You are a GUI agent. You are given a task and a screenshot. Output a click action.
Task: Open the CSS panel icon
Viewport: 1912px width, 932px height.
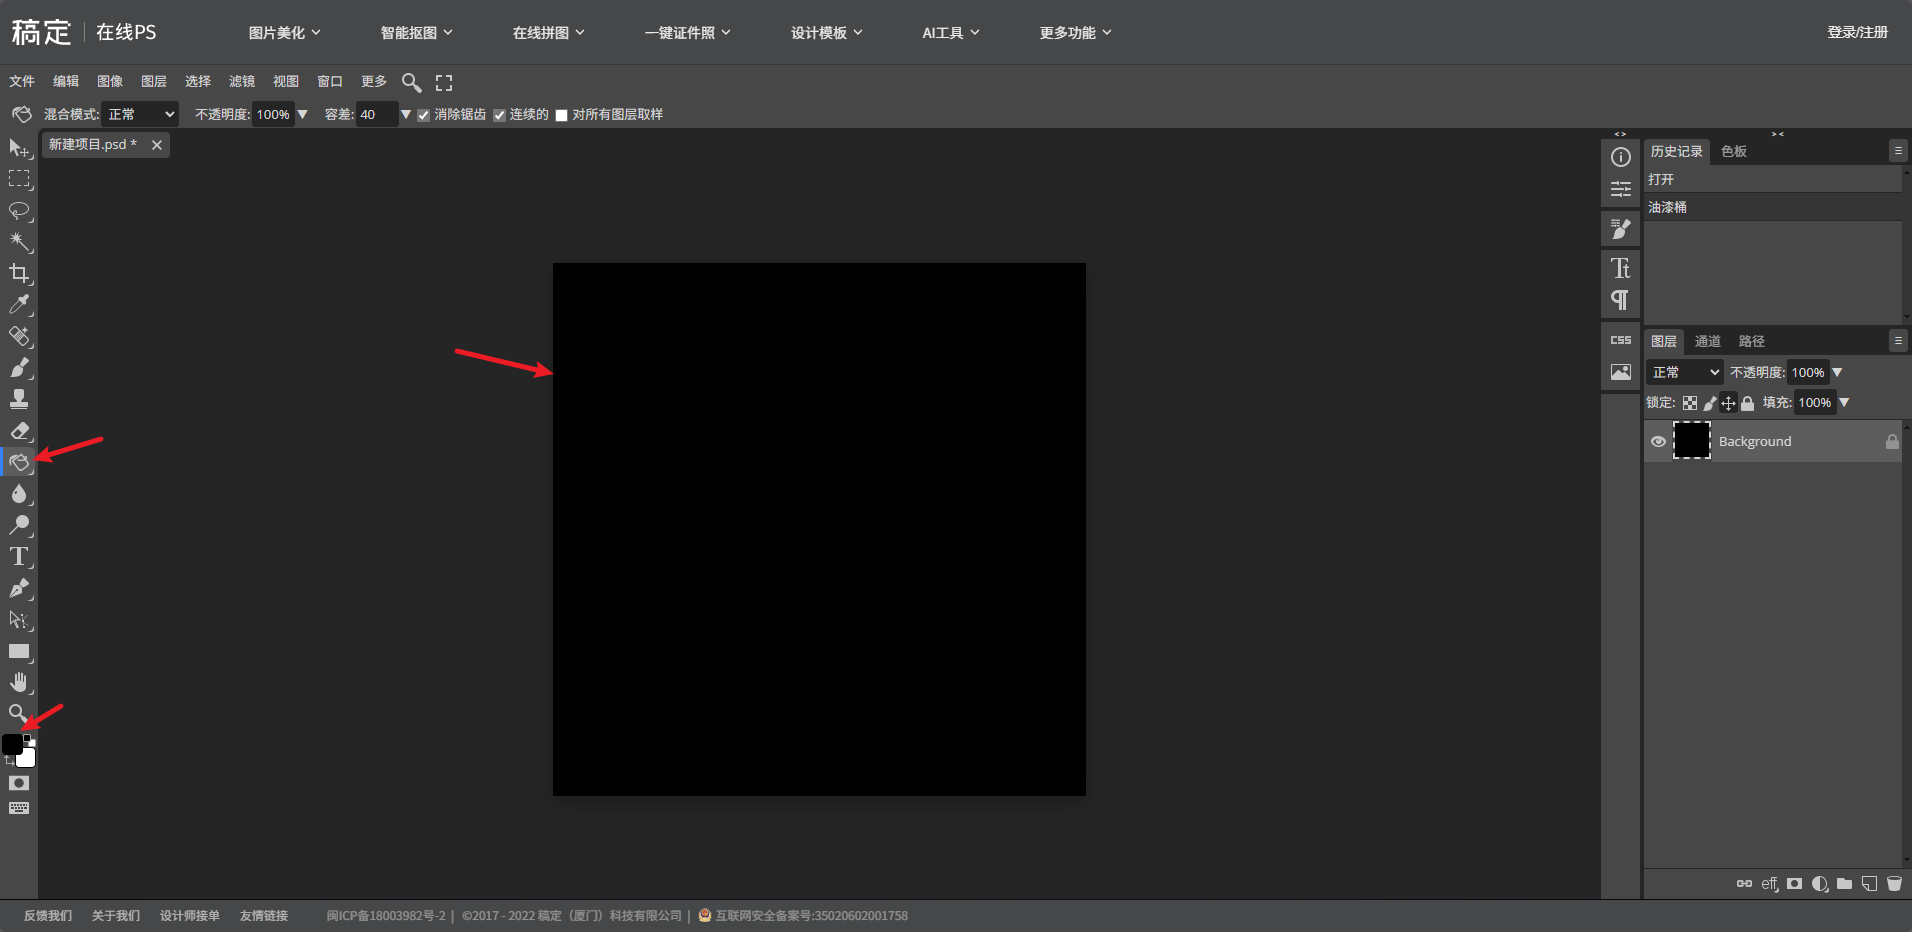point(1621,340)
